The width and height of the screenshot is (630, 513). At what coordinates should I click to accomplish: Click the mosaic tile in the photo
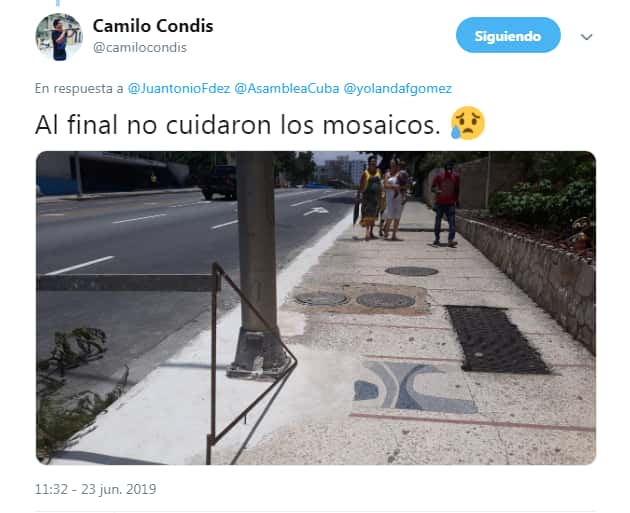(414, 387)
